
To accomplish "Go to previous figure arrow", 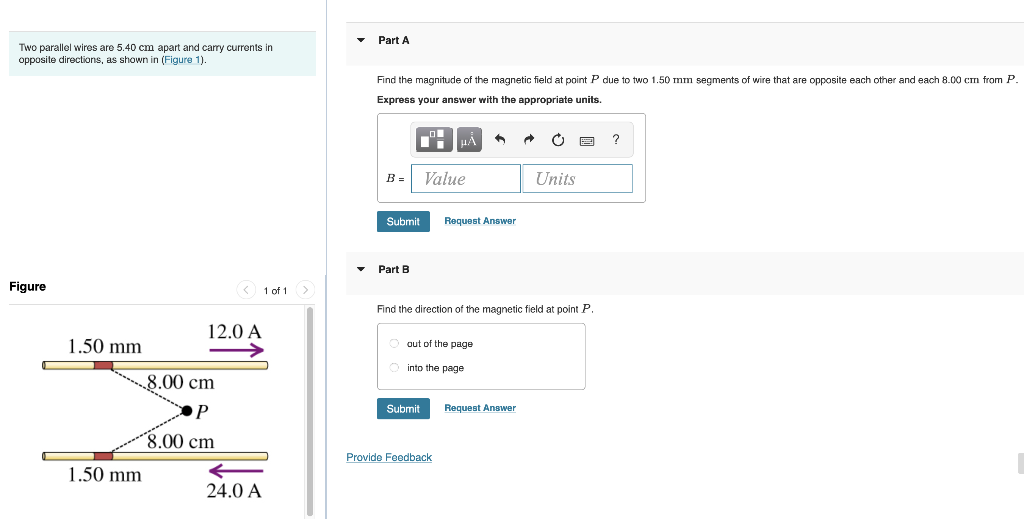I will pos(246,290).
